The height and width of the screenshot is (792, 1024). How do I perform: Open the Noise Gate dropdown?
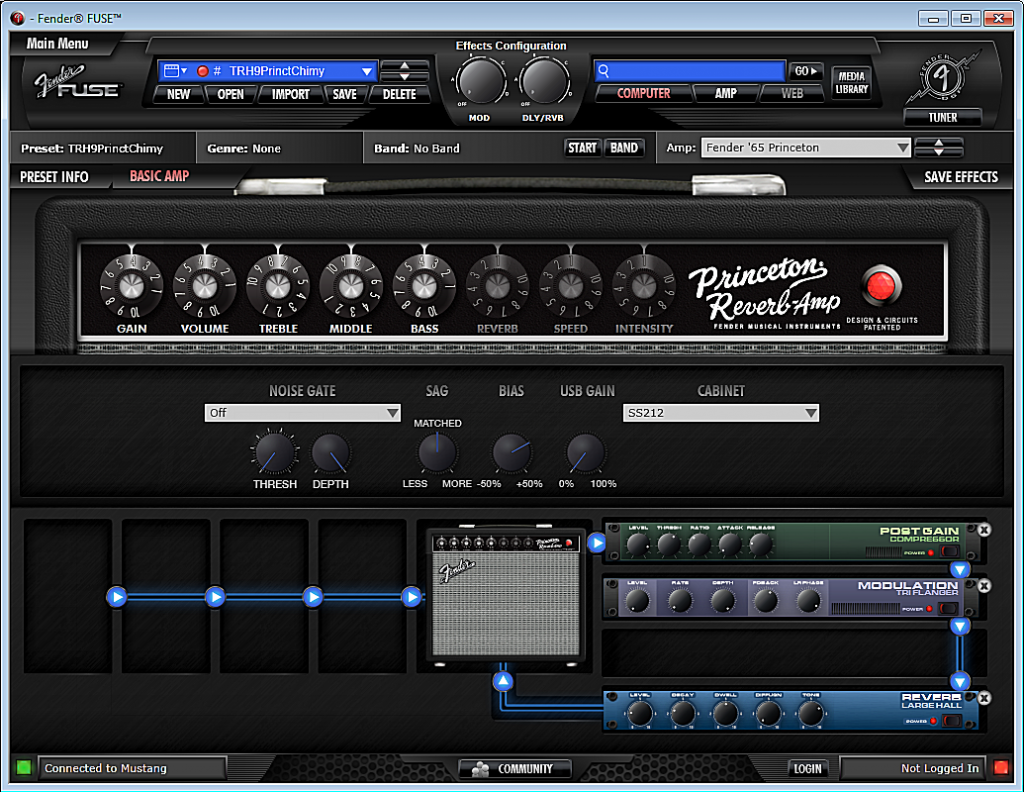302,413
